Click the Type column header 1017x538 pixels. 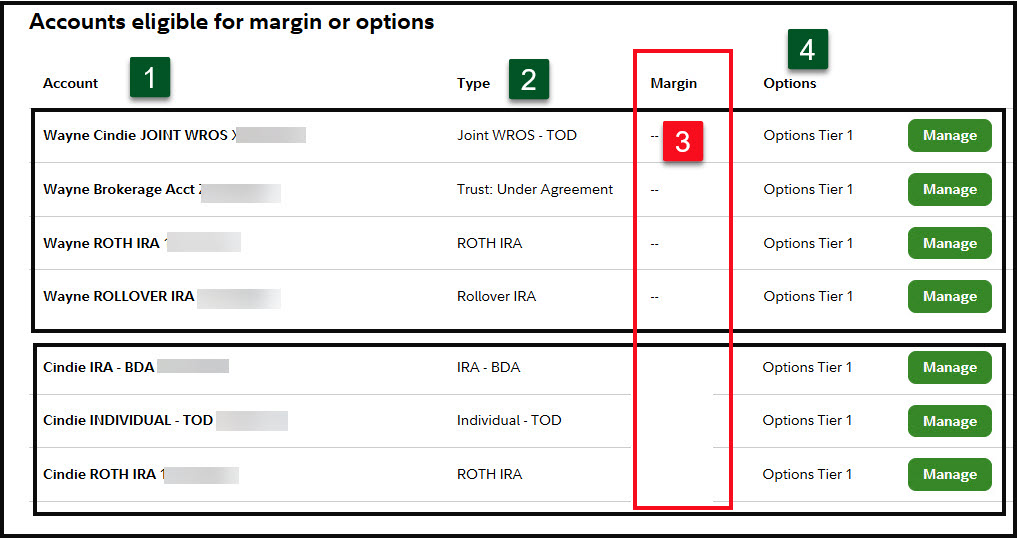(x=473, y=83)
